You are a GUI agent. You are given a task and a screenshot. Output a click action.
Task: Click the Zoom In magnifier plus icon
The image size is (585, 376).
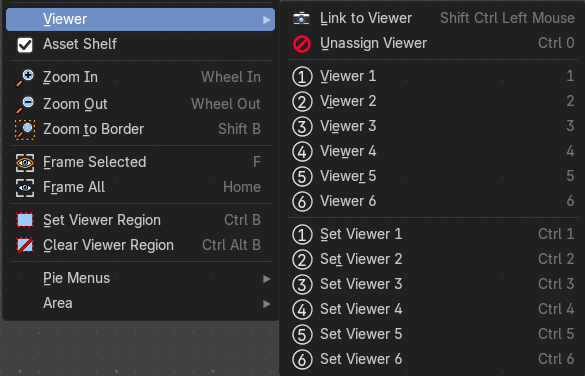point(25,78)
